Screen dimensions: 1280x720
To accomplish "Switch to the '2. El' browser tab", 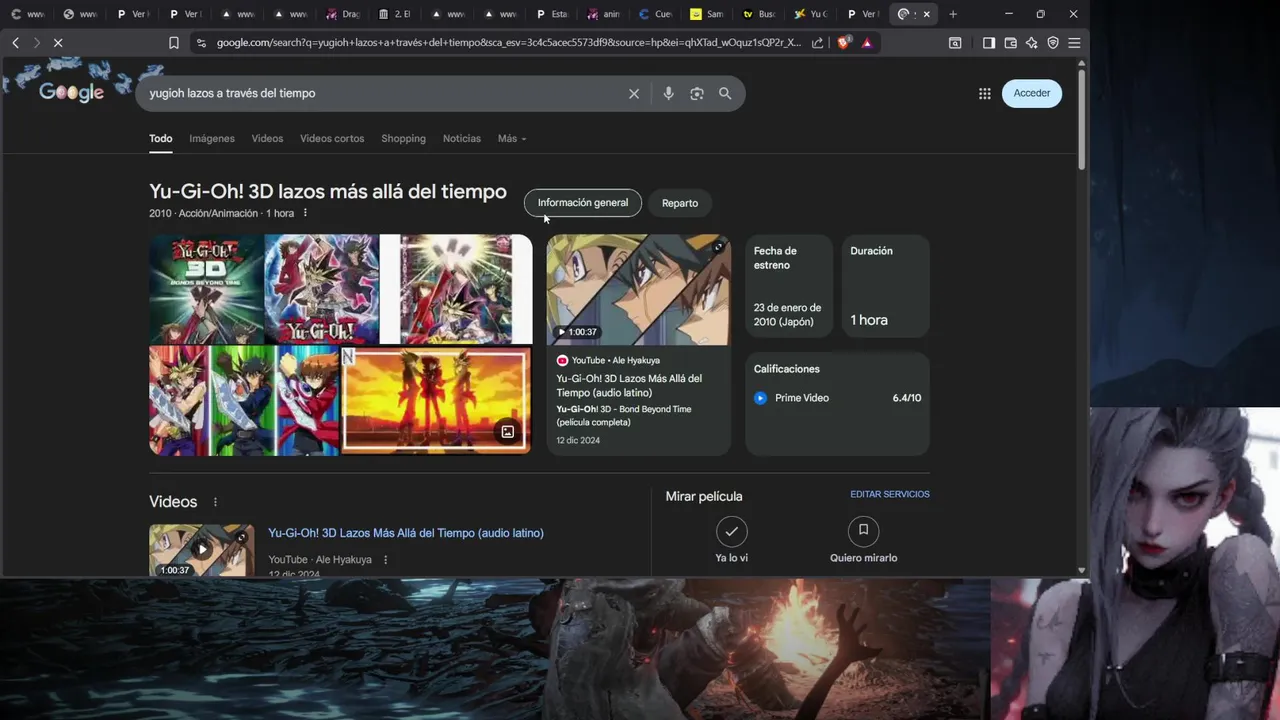I will click(396, 14).
